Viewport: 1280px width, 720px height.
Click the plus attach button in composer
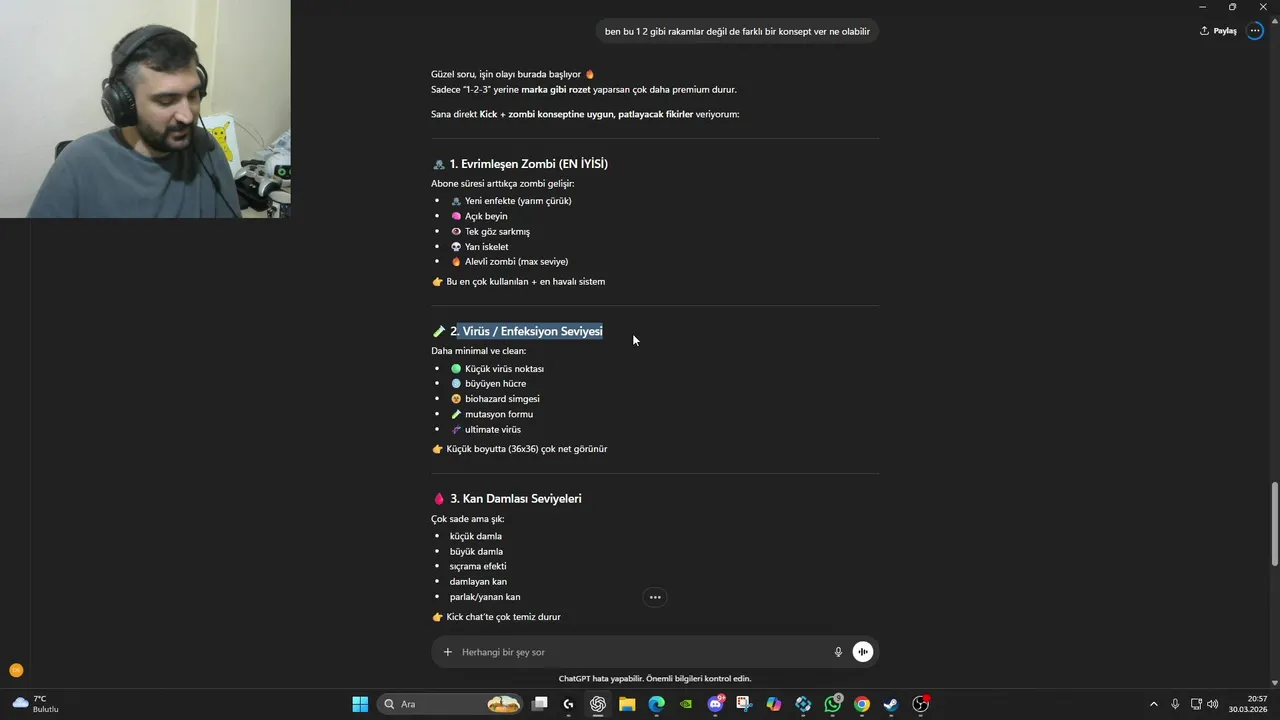pyautogui.click(x=448, y=652)
